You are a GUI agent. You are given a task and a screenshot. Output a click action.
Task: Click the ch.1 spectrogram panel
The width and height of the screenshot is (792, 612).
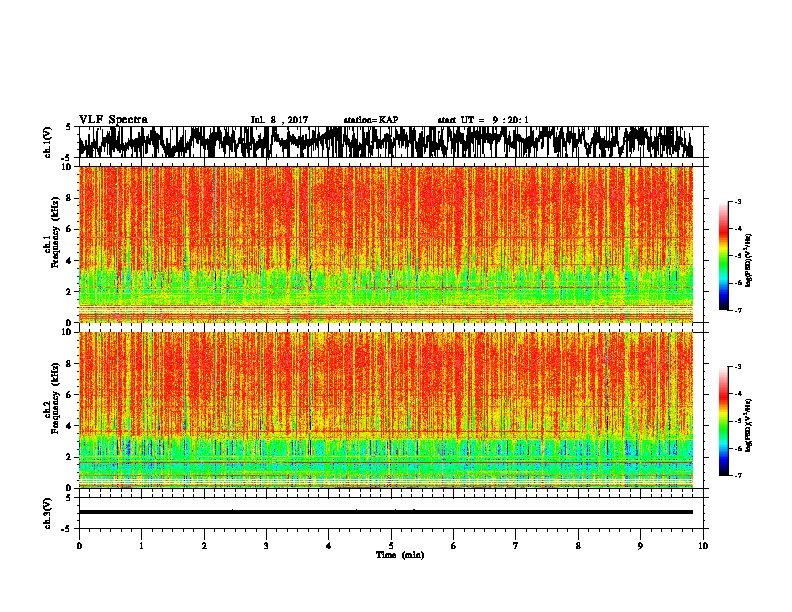pos(385,244)
